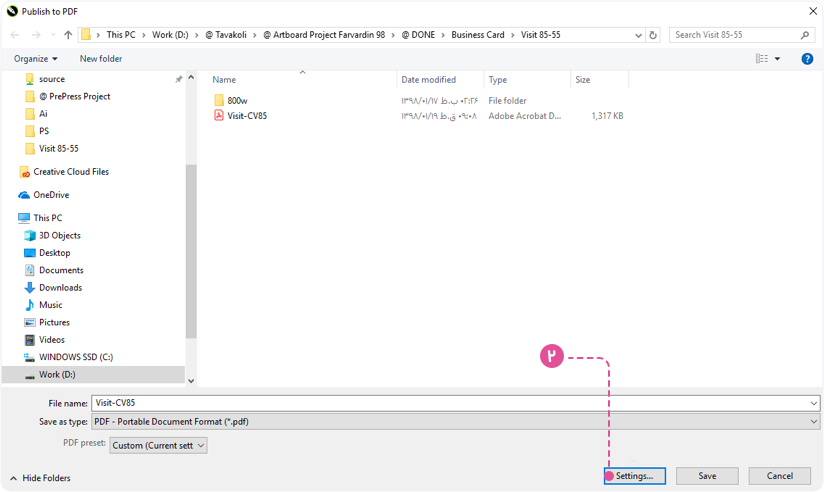Expand the address bar path history dropdown
Image resolution: width=824 pixels, height=492 pixels.
pos(638,35)
